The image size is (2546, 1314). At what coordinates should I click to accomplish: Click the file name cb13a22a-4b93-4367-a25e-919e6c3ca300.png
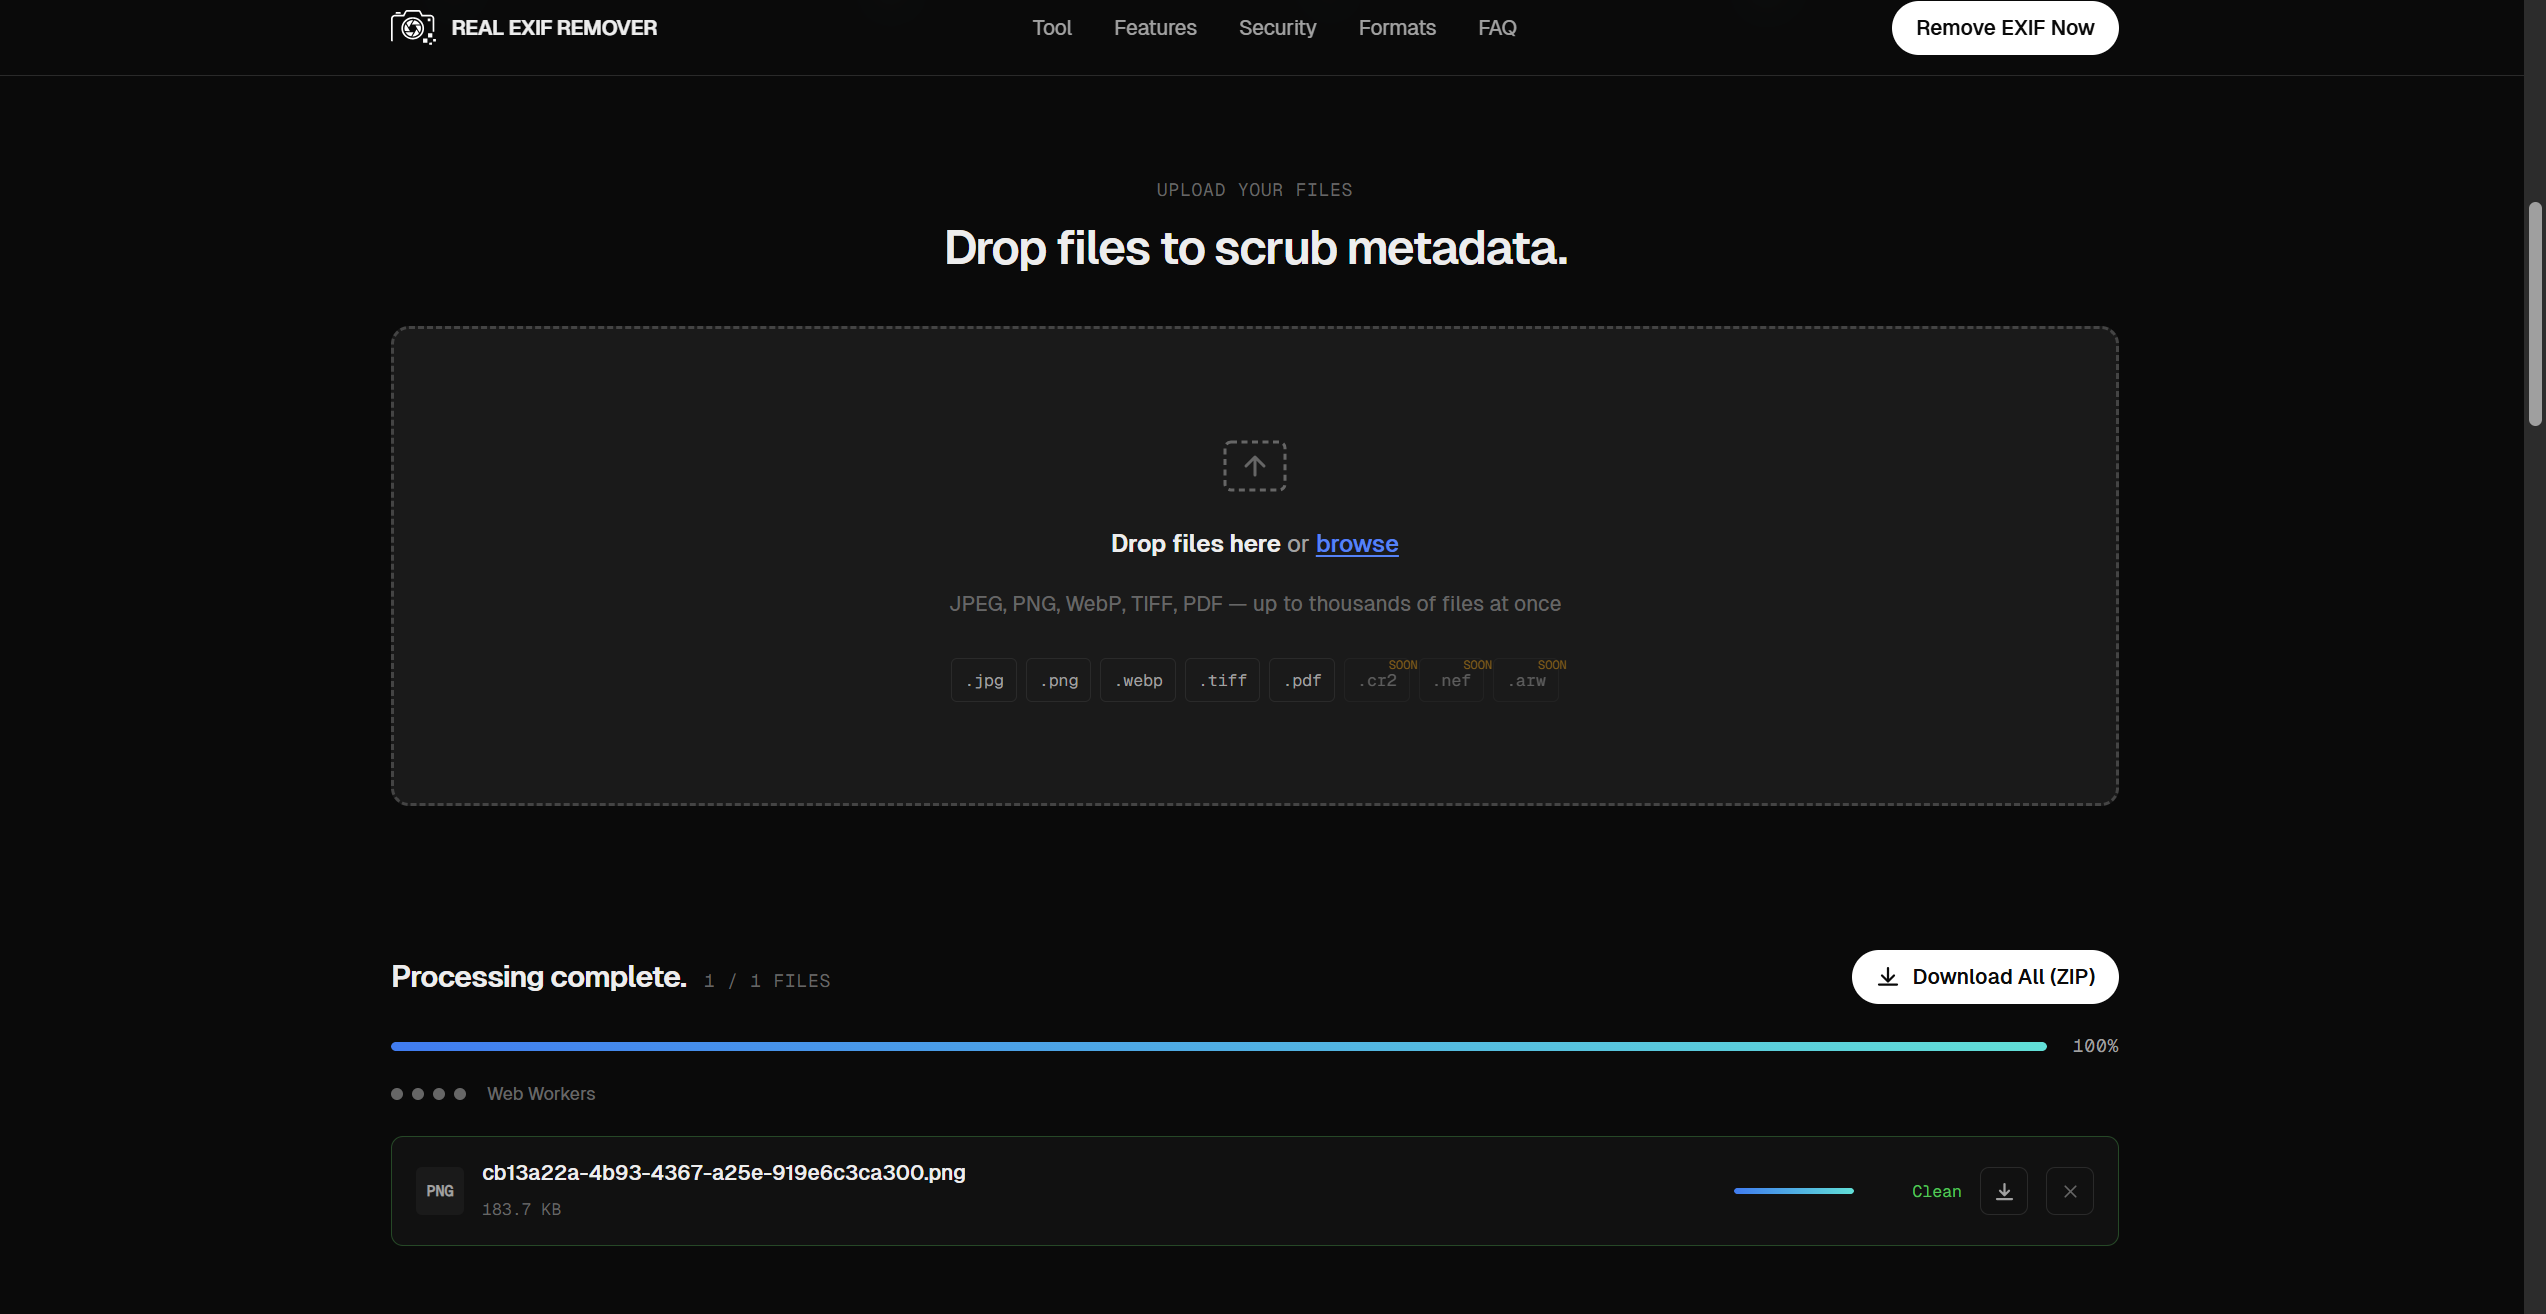pos(723,1172)
